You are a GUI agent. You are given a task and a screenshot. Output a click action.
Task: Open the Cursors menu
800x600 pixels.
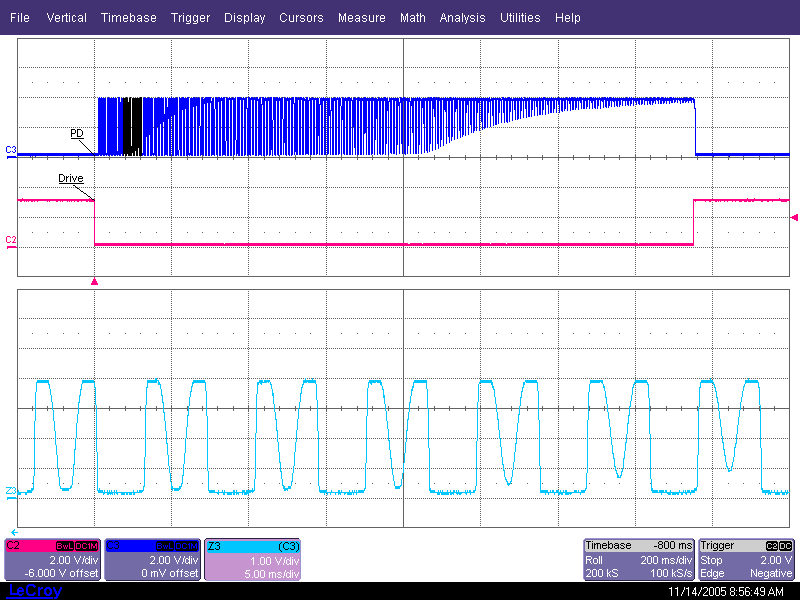(301, 18)
